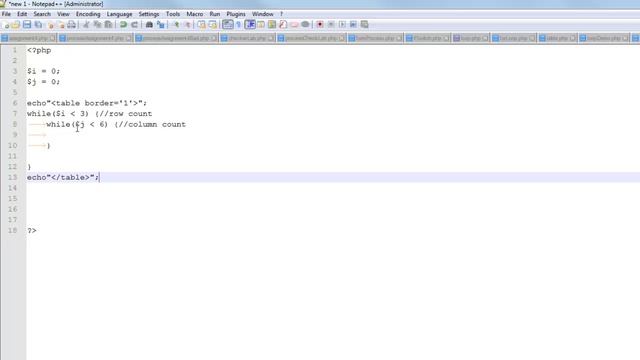The width and height of the screenshot is (640, 360).
Task: Close the first assignment4.php tab
Action: click(53, 38)
